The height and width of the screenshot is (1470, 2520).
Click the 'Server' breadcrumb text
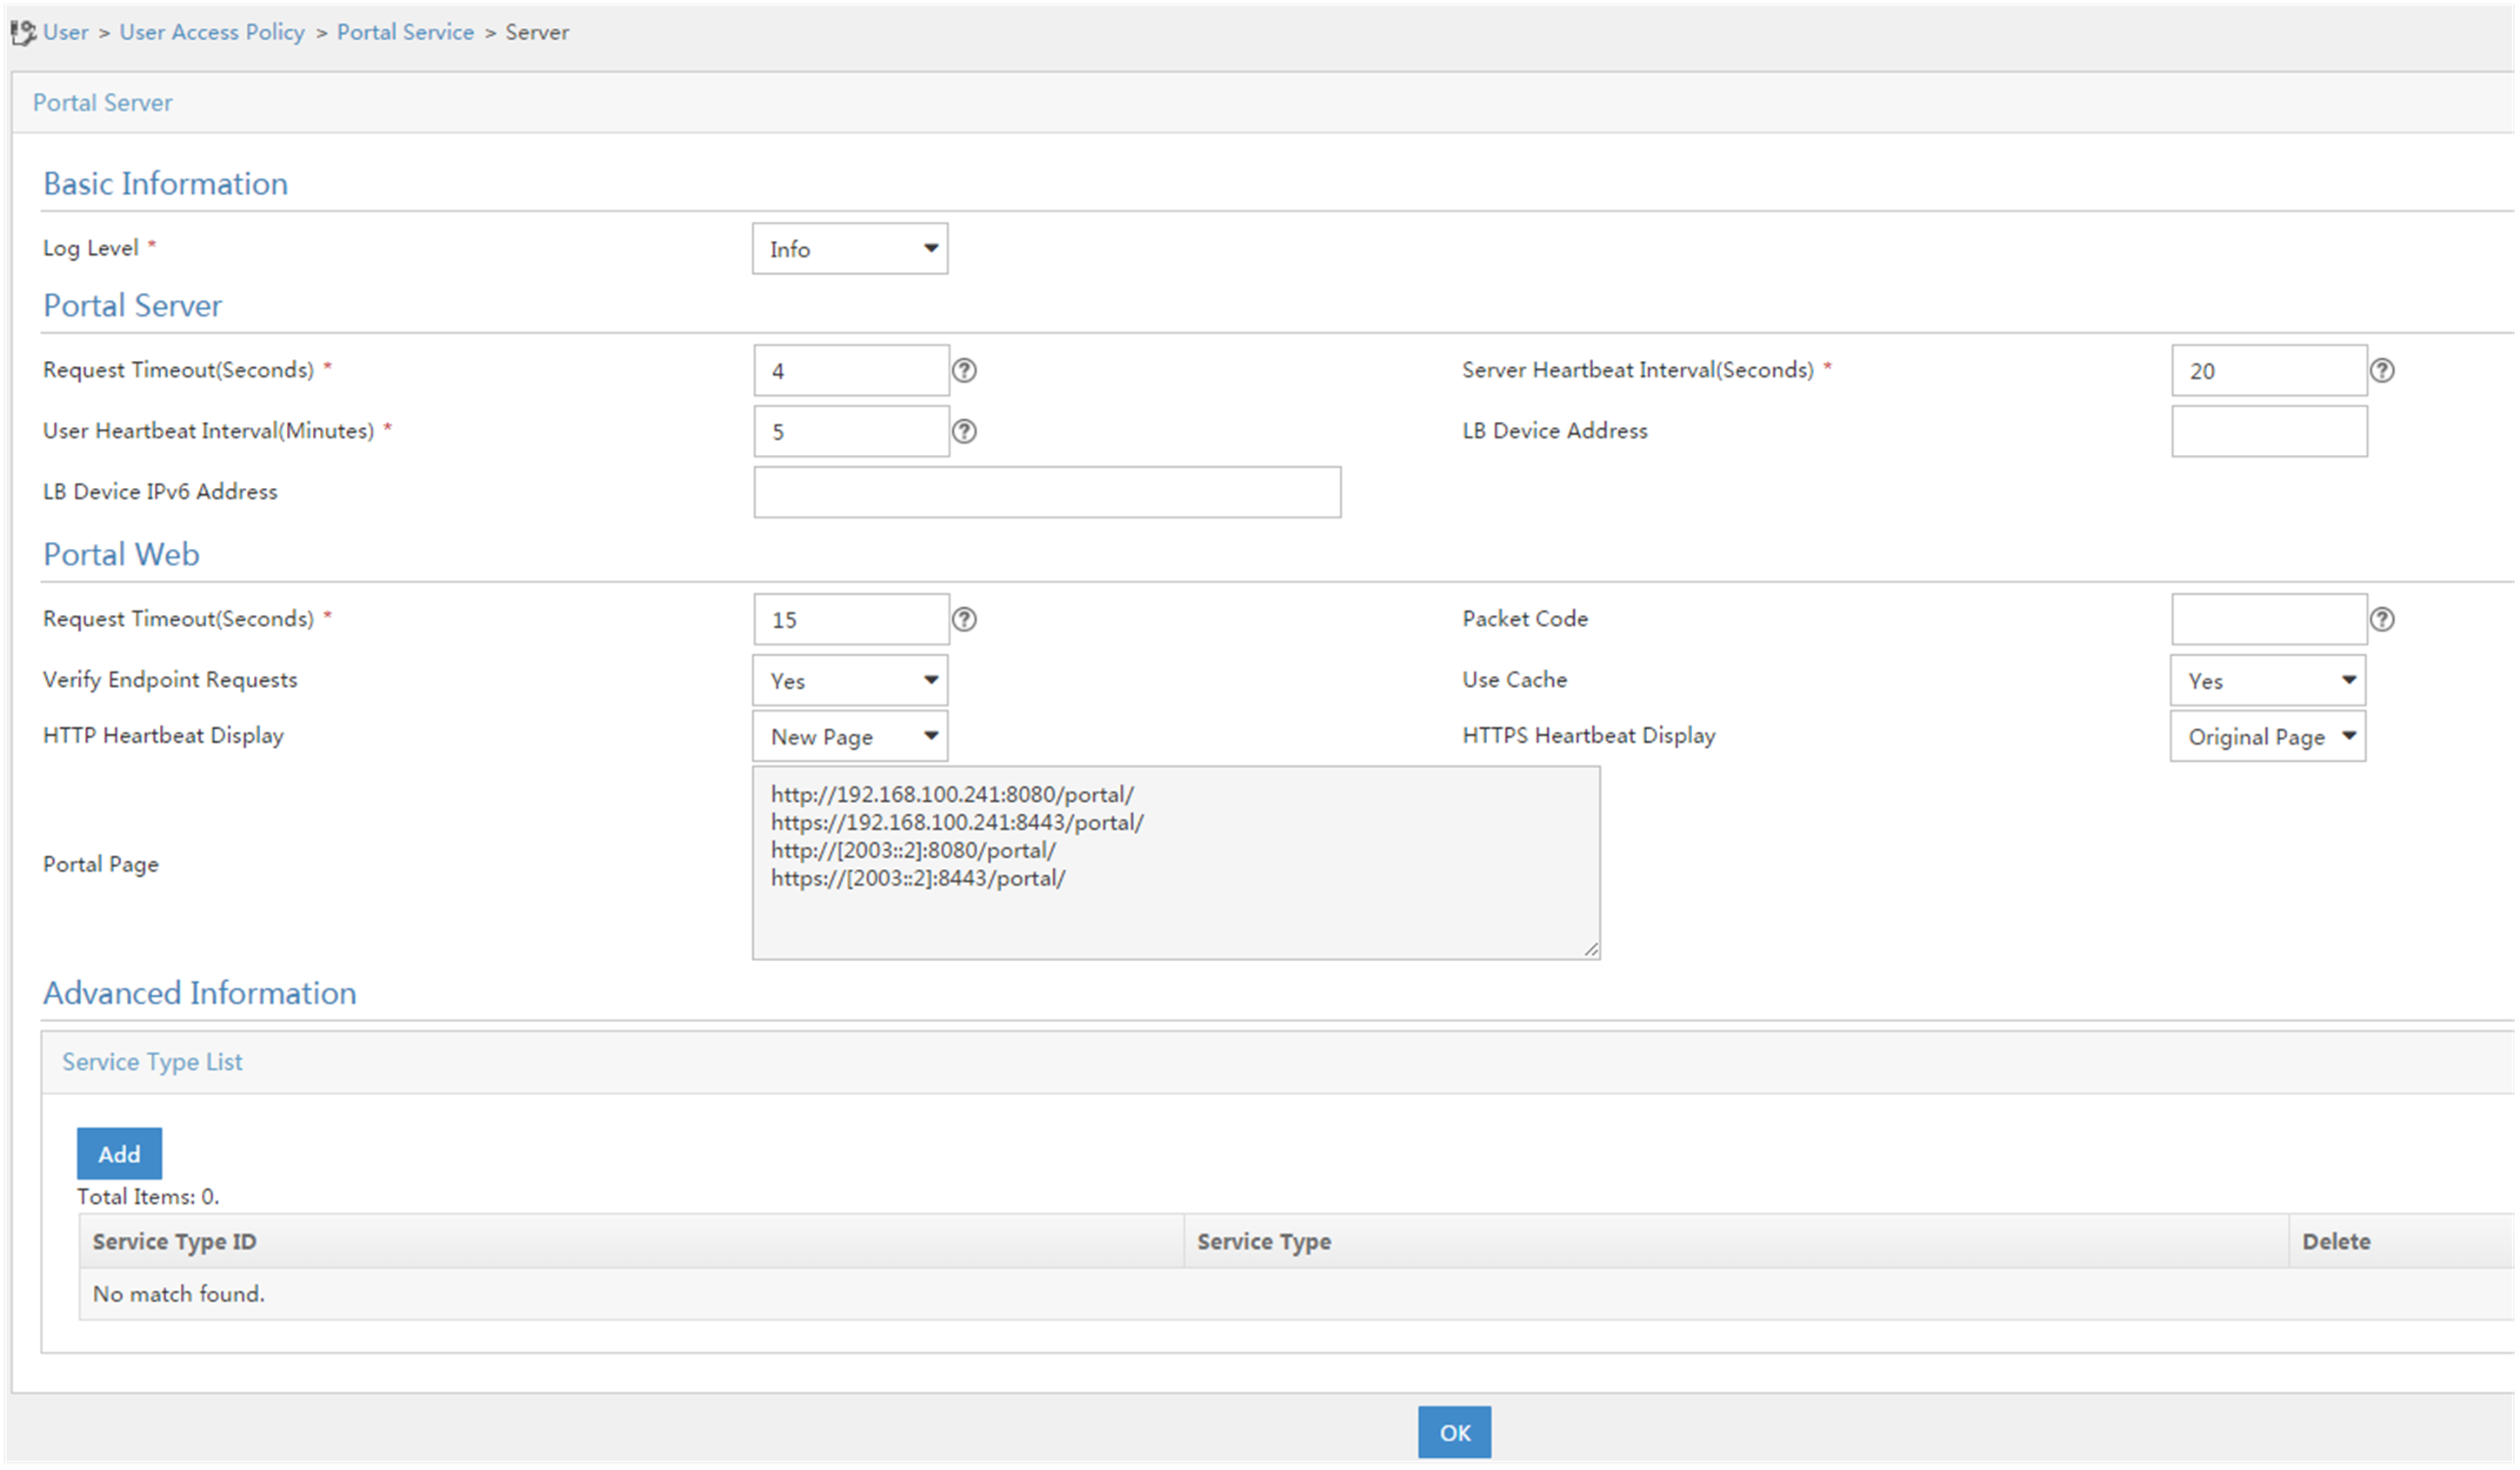pos(537,32)
